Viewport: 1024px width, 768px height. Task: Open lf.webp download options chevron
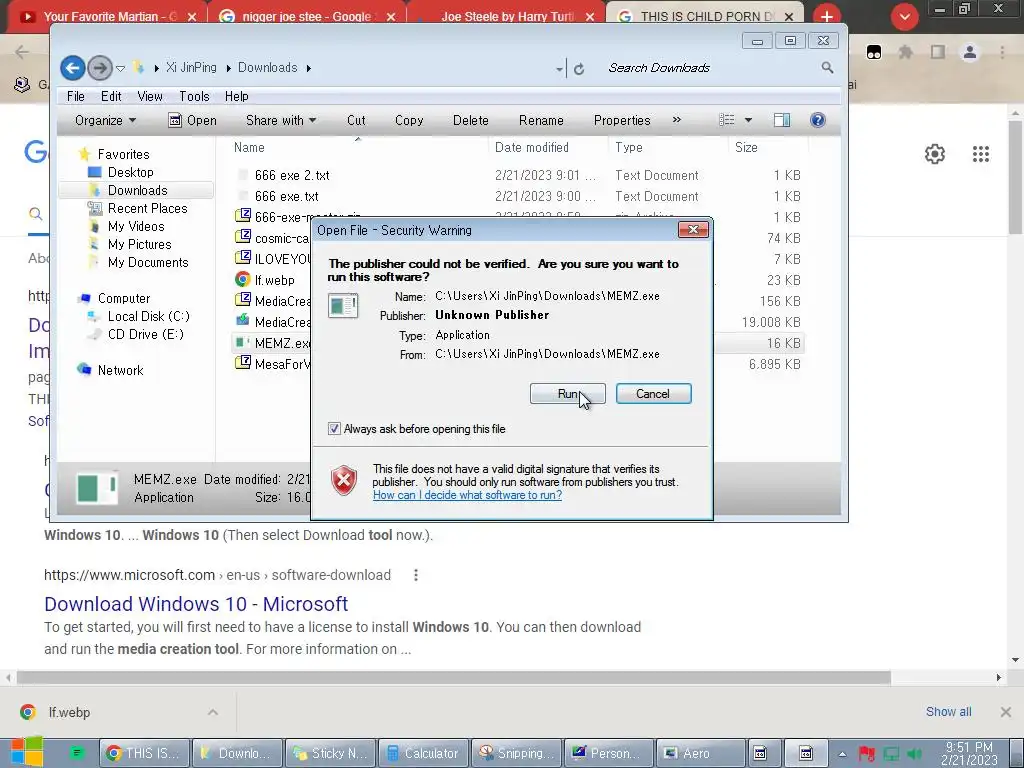pos(213,712)
